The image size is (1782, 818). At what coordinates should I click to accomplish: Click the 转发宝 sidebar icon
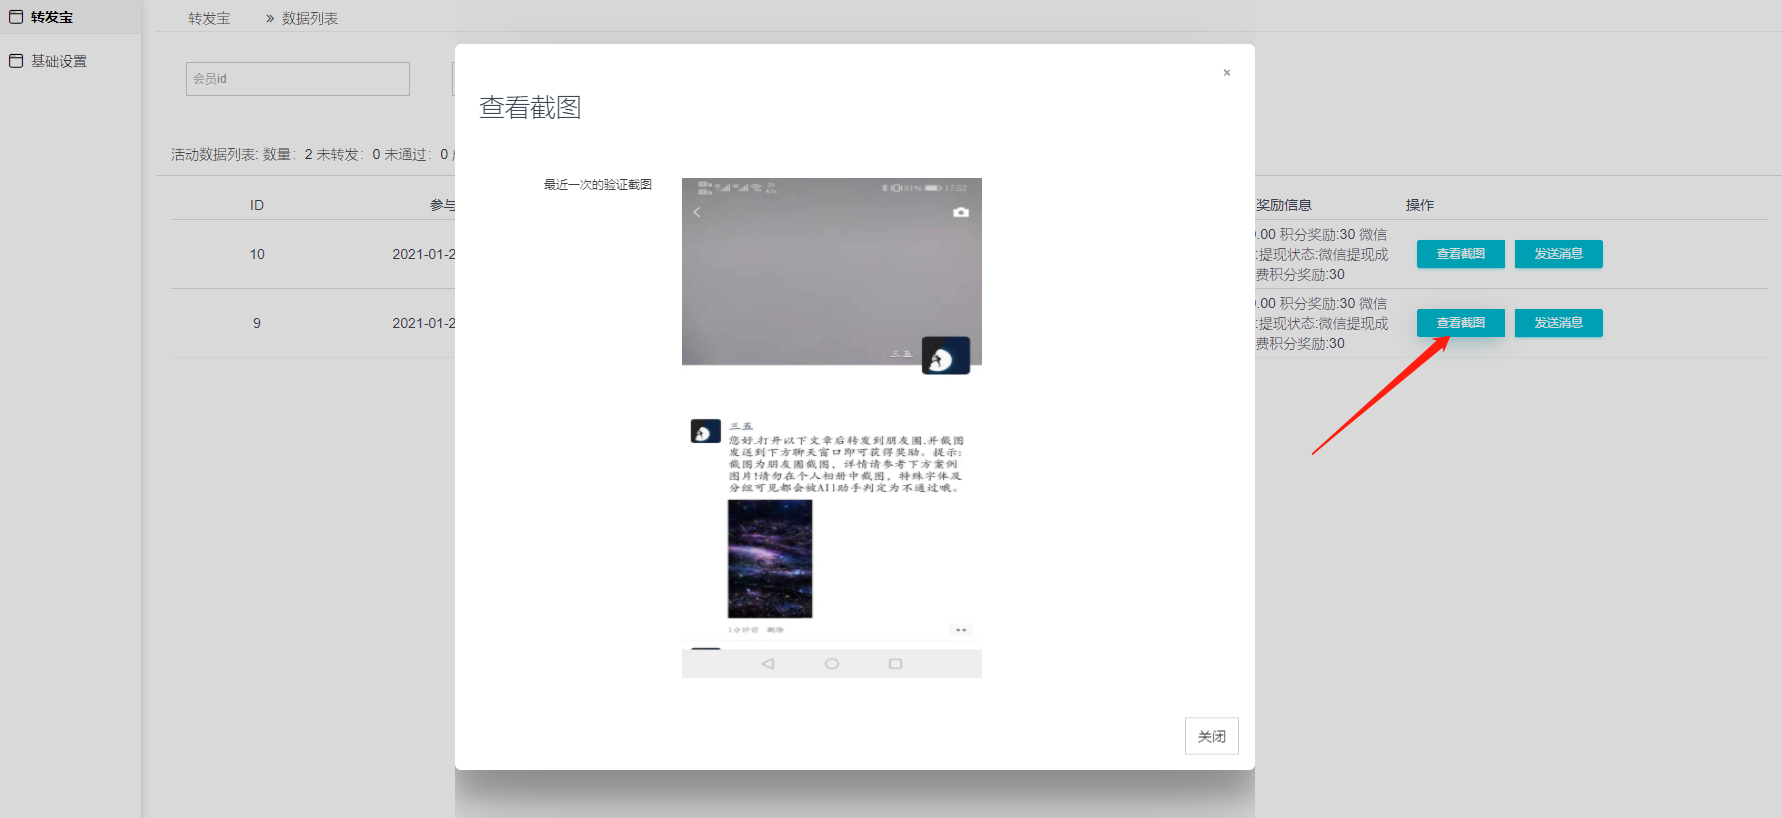click(16, 17)
